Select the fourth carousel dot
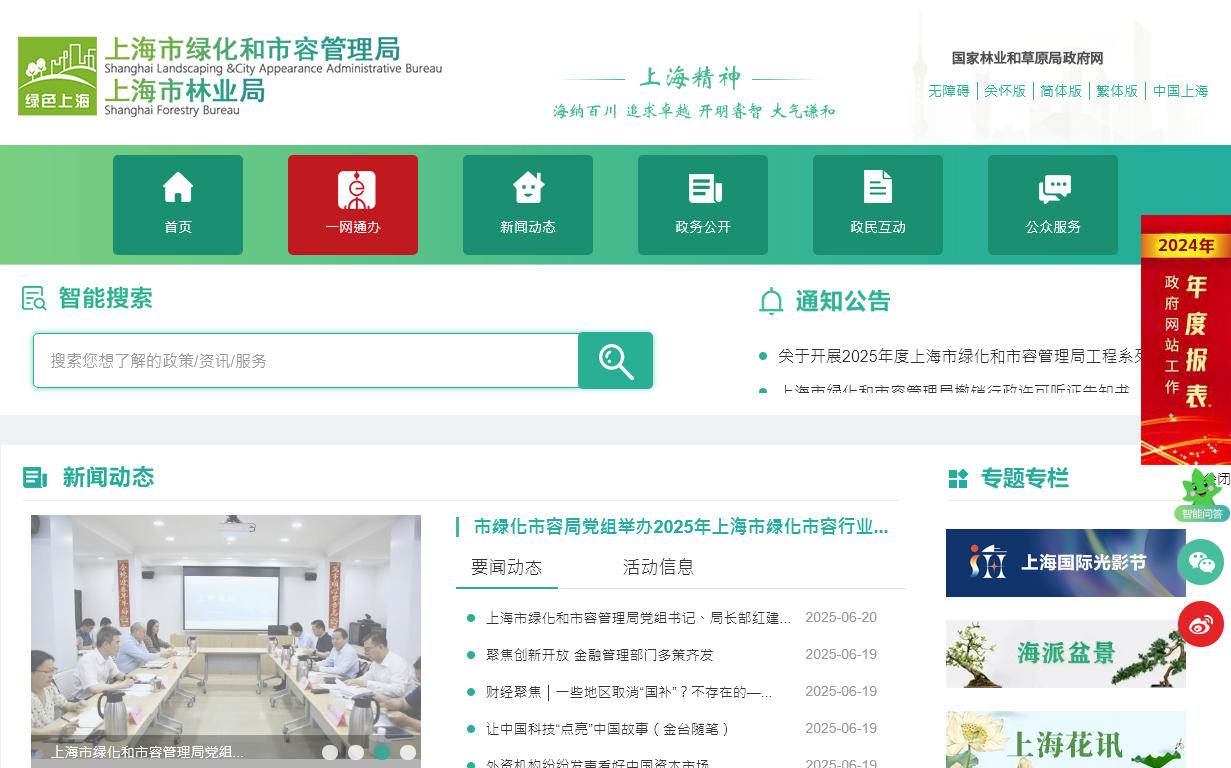The width and height of the screenshot is (1231, 768). (x=408, y=752)
